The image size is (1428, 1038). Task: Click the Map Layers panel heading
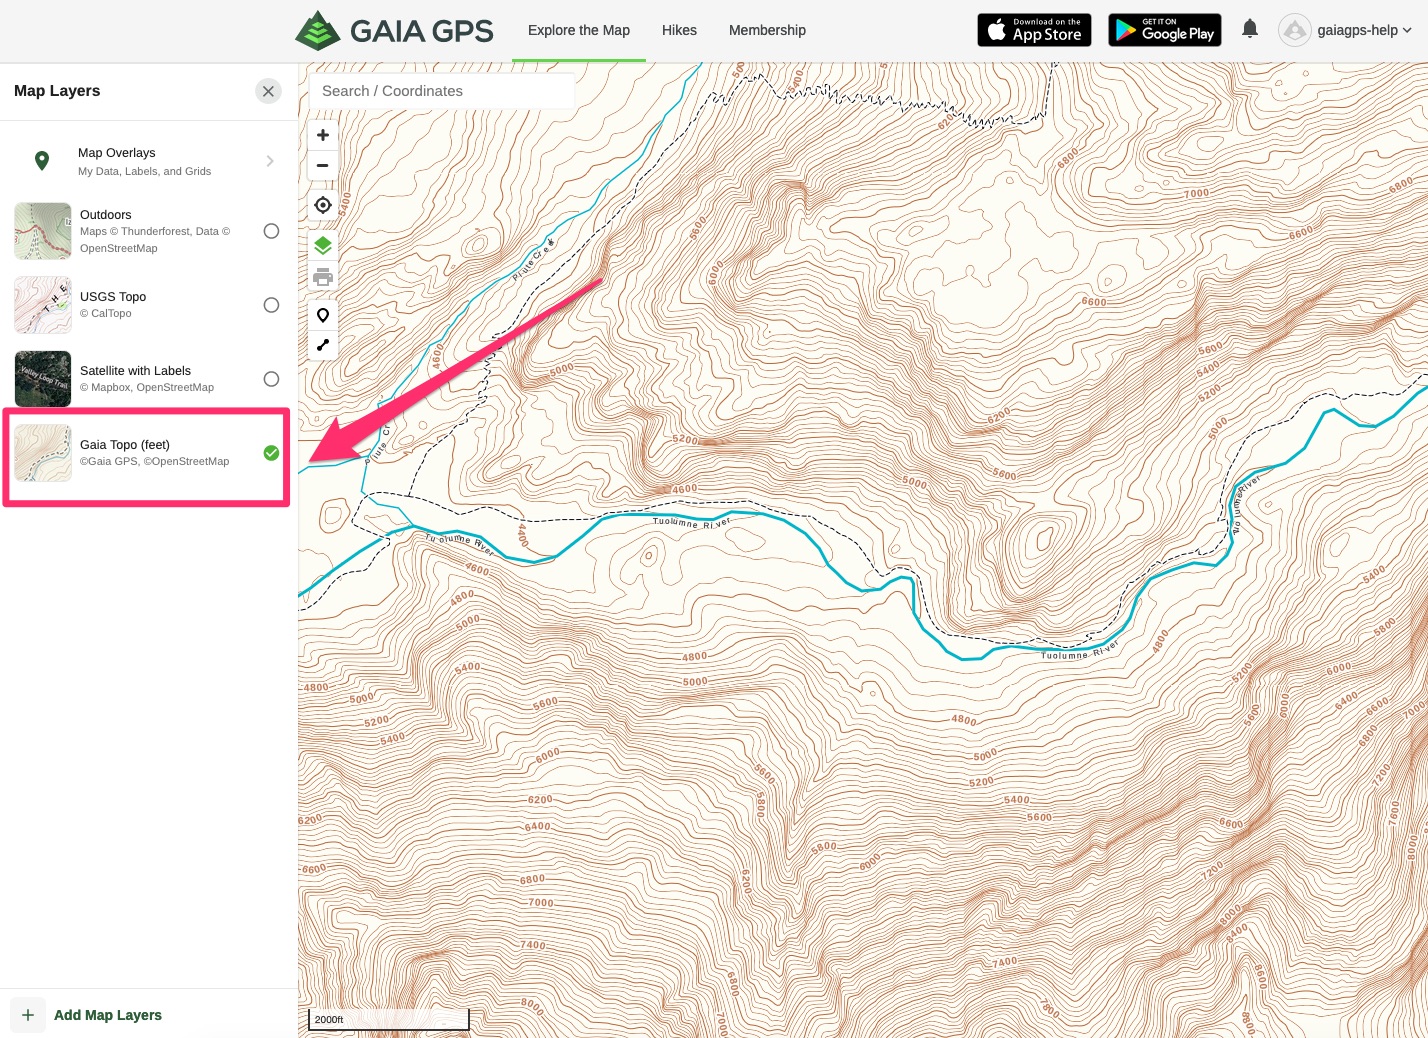pos(57,91)
